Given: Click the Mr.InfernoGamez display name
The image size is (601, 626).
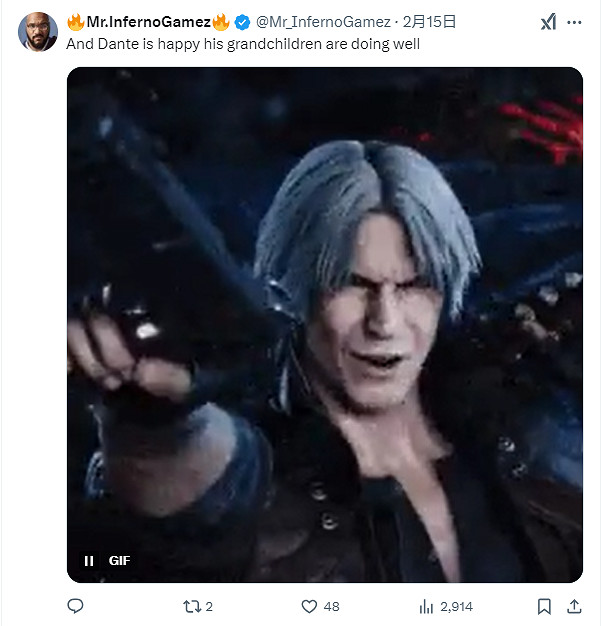Looking at the screenshot, I should tap(148, 21).
